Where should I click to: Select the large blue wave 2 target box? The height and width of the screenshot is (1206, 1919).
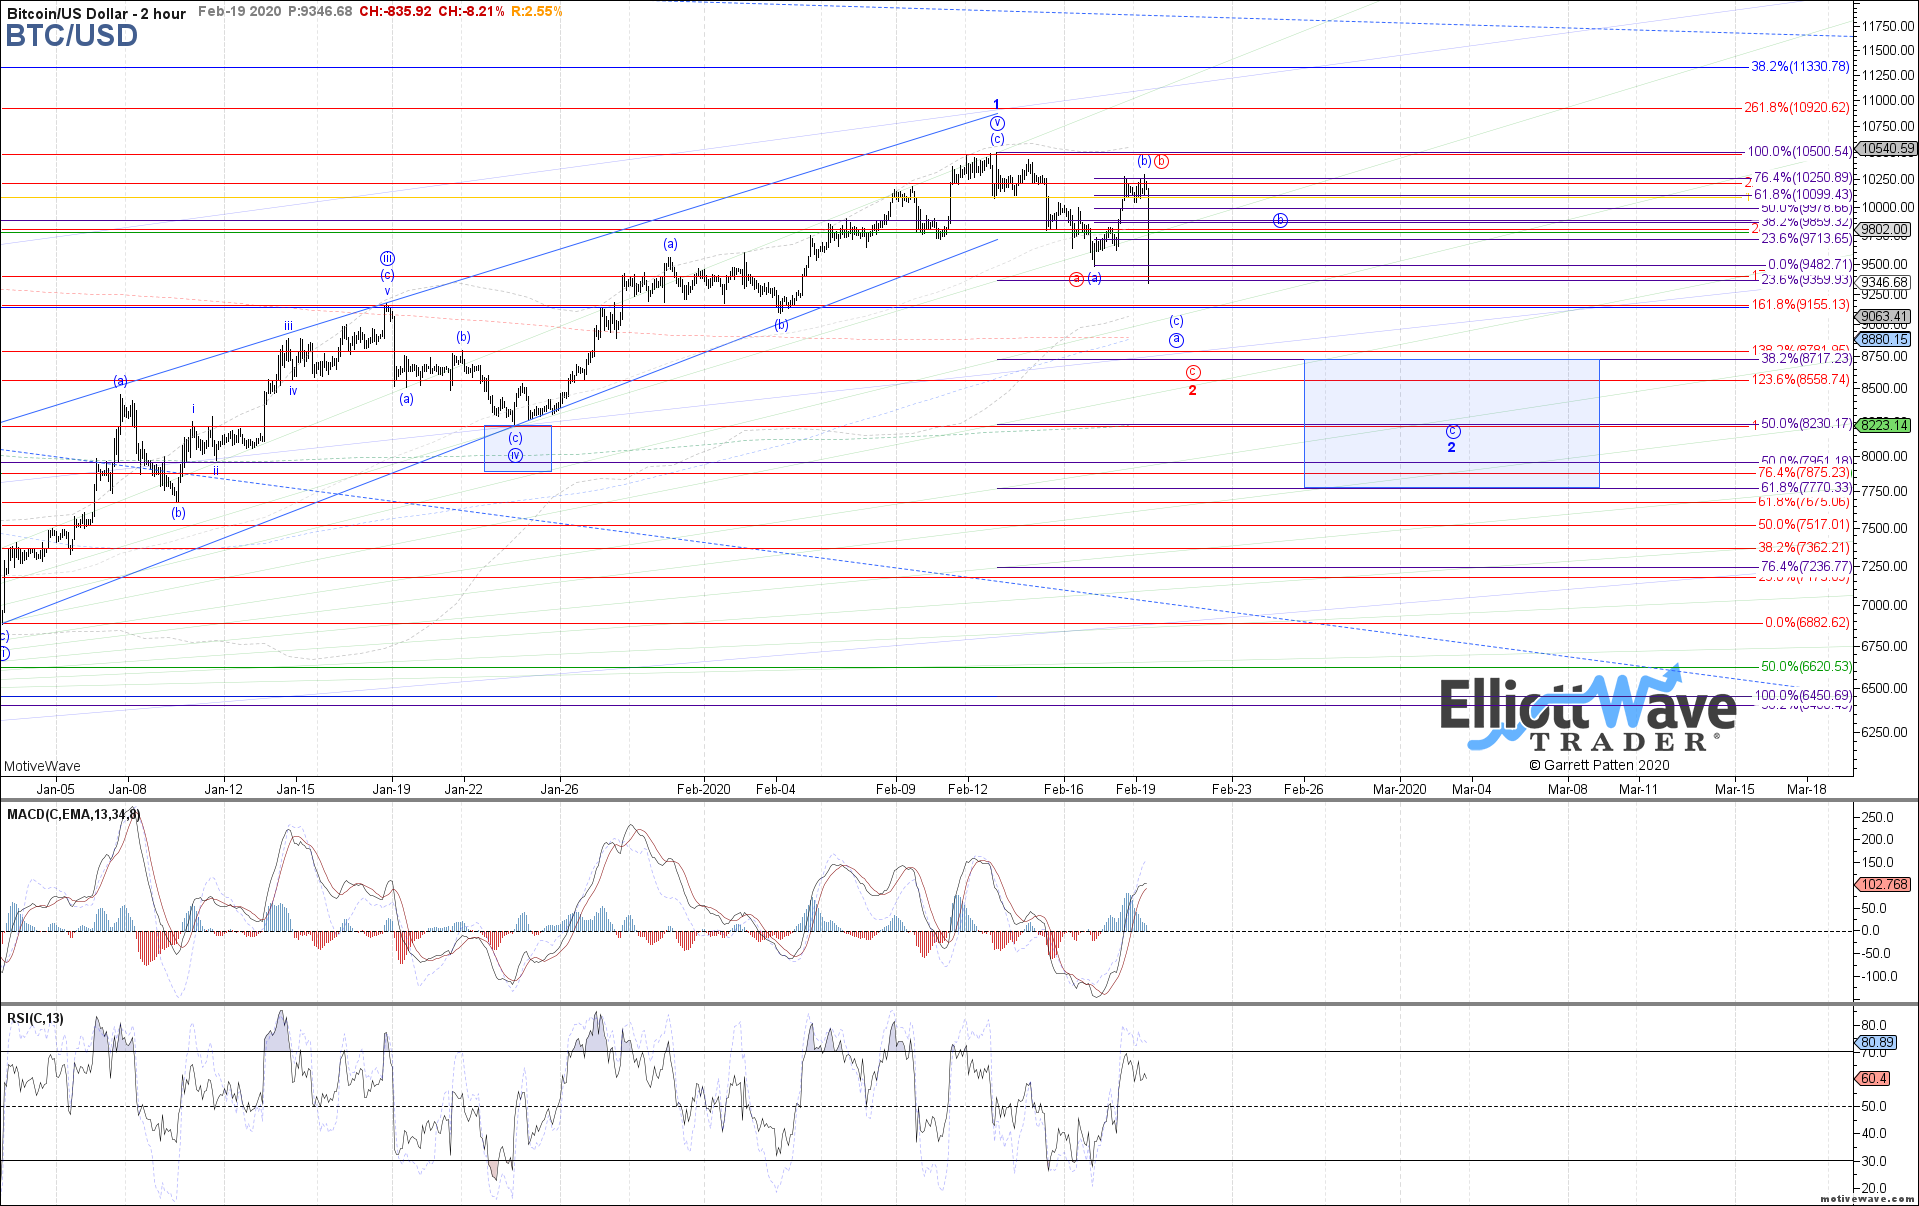point(1451,424)
